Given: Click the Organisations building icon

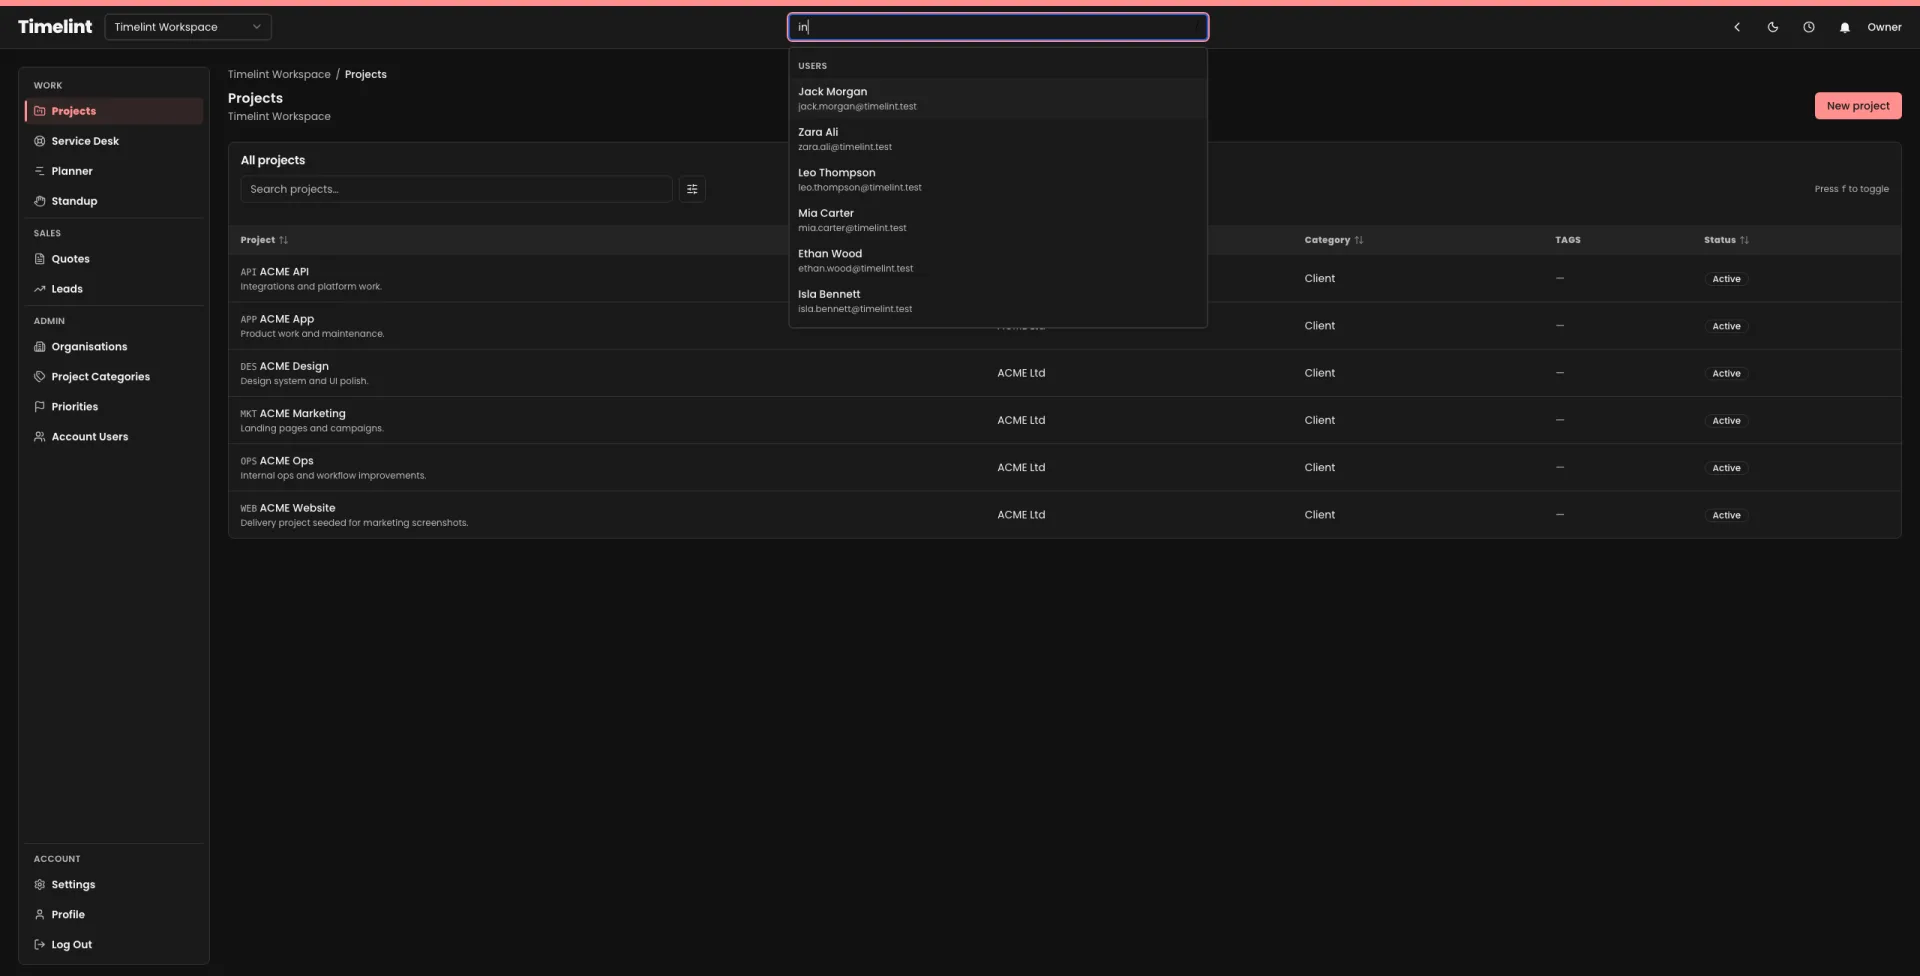Looking at the screenshot, I should point(40,347).
